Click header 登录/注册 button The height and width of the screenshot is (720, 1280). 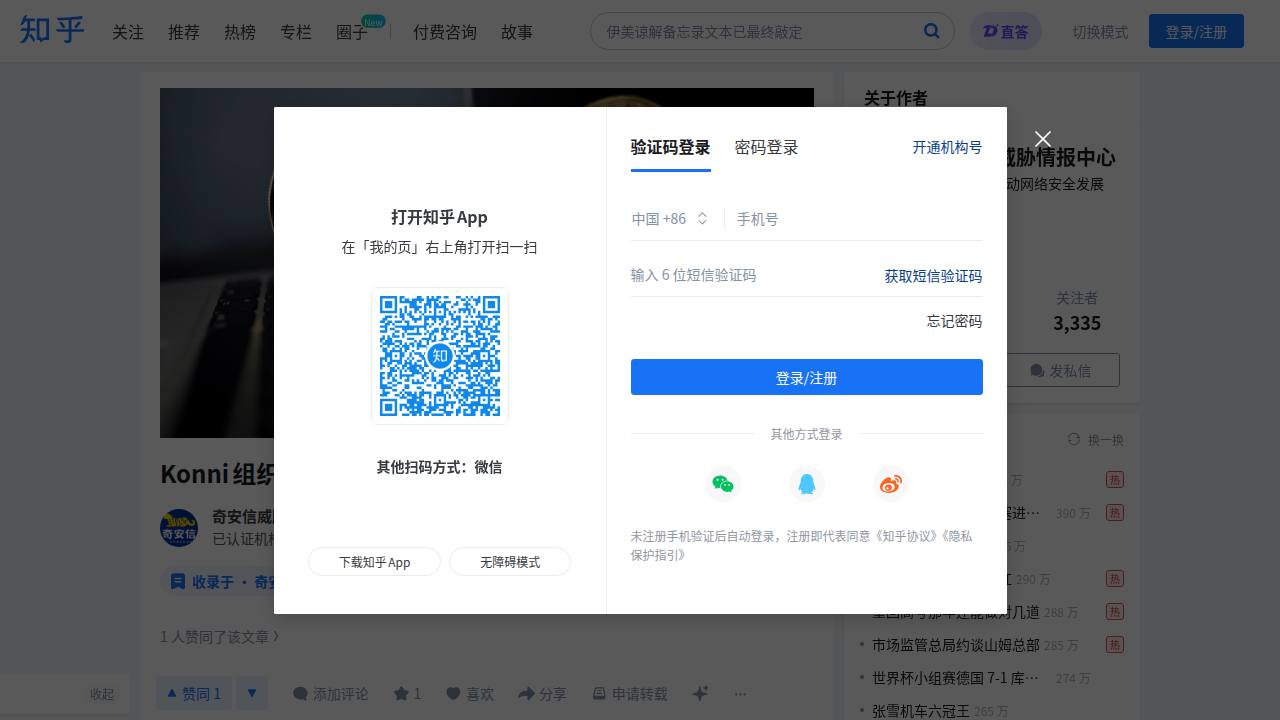[1196, 31]
